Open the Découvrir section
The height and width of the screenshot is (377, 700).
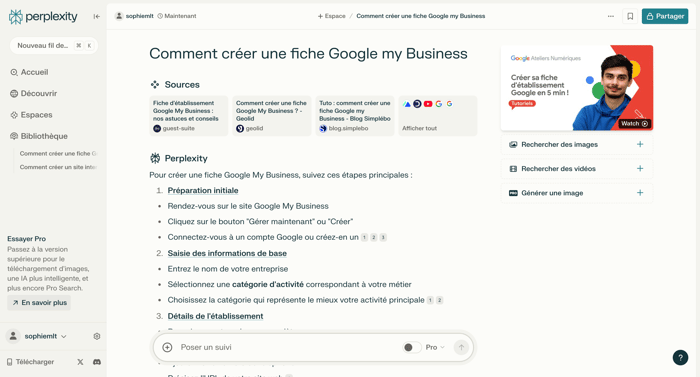point(34,93)
